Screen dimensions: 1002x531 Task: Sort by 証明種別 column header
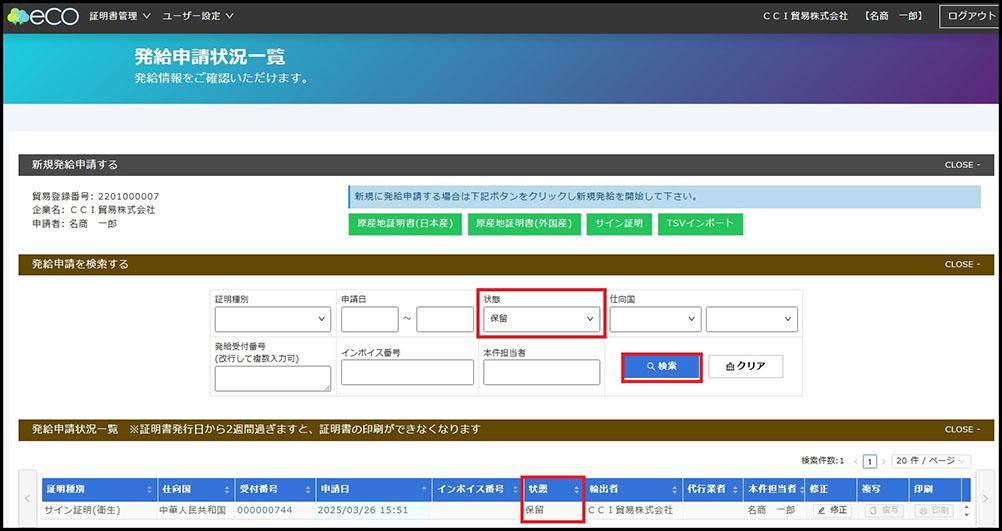(100, 489)
